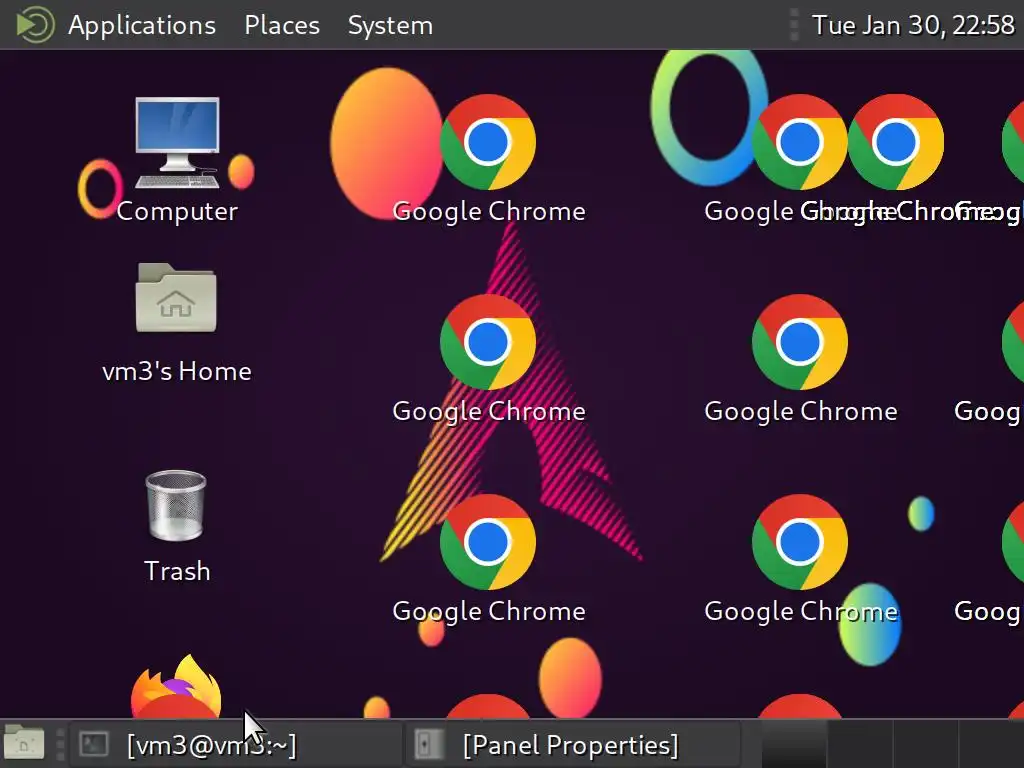Click the MATE logo on the top panel
The height and width of the screenshot is (768, 1024).
pyautogui.click(x=35, y=25)
